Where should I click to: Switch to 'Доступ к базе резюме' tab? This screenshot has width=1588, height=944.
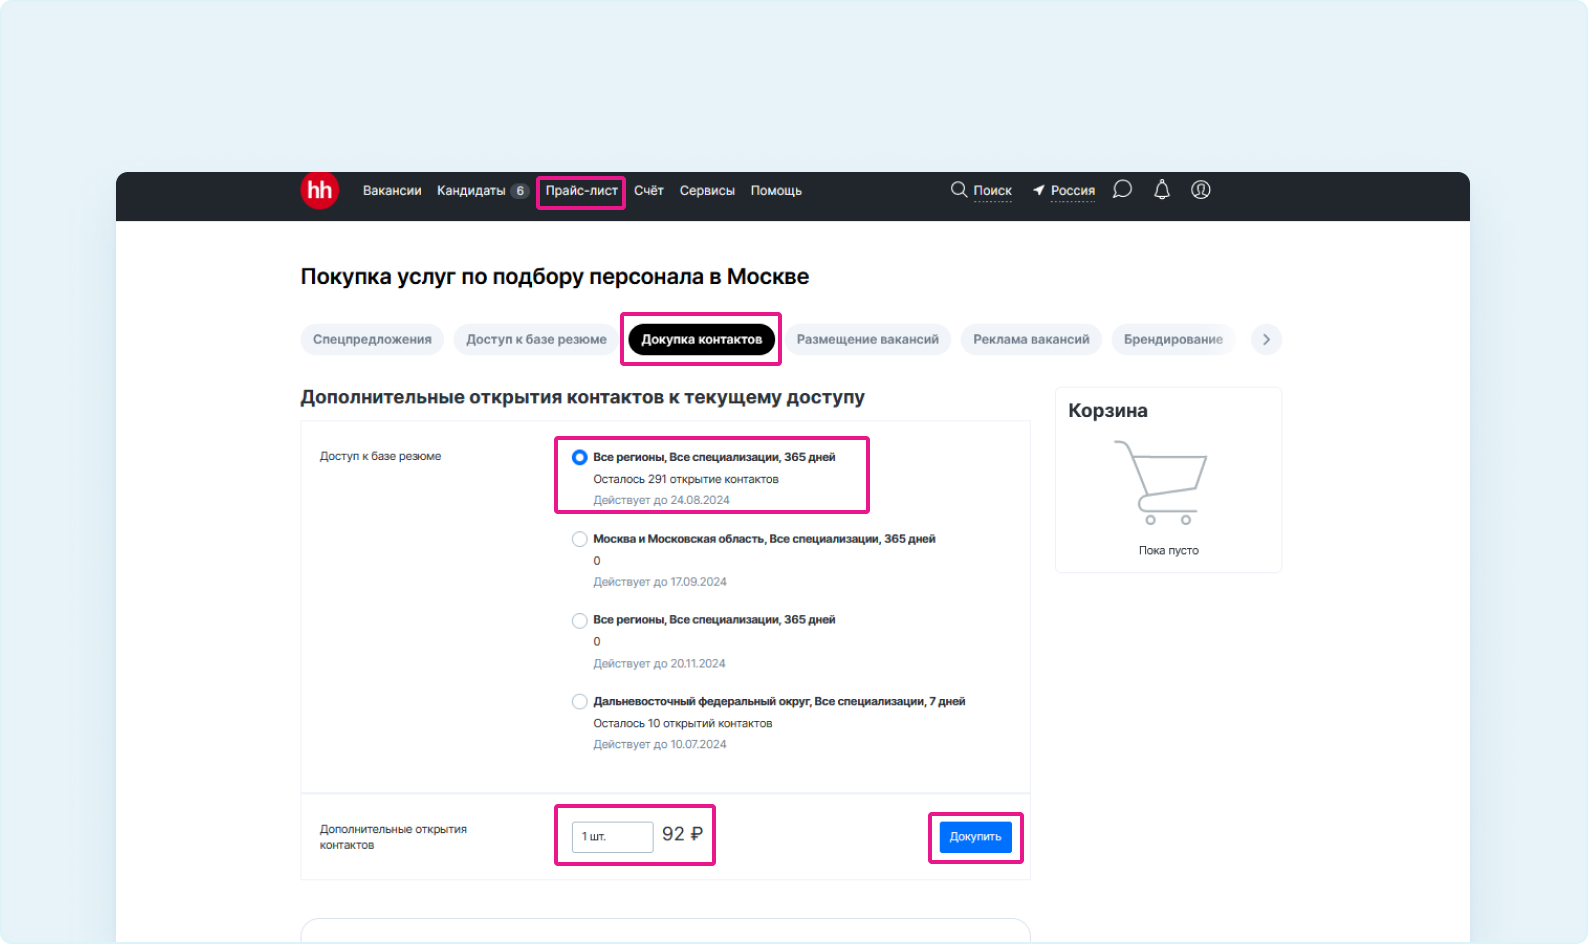pyautogui.click(x=536, y=340)
